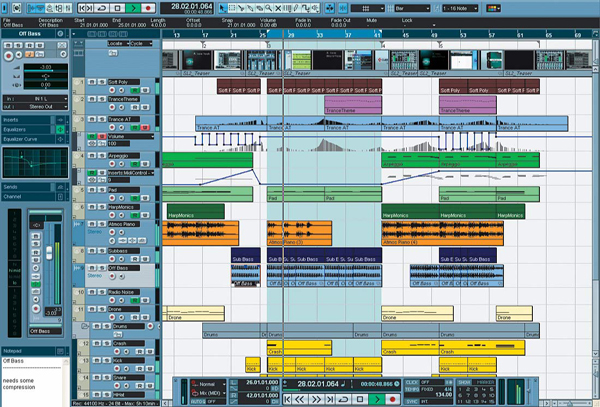Open the Volume automation parameter dropdown
This screenshot has width=600, height=407.
[130, 136]
